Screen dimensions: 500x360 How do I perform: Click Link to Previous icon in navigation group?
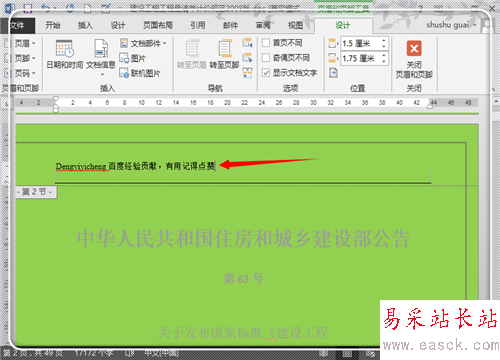pos(247,73)
